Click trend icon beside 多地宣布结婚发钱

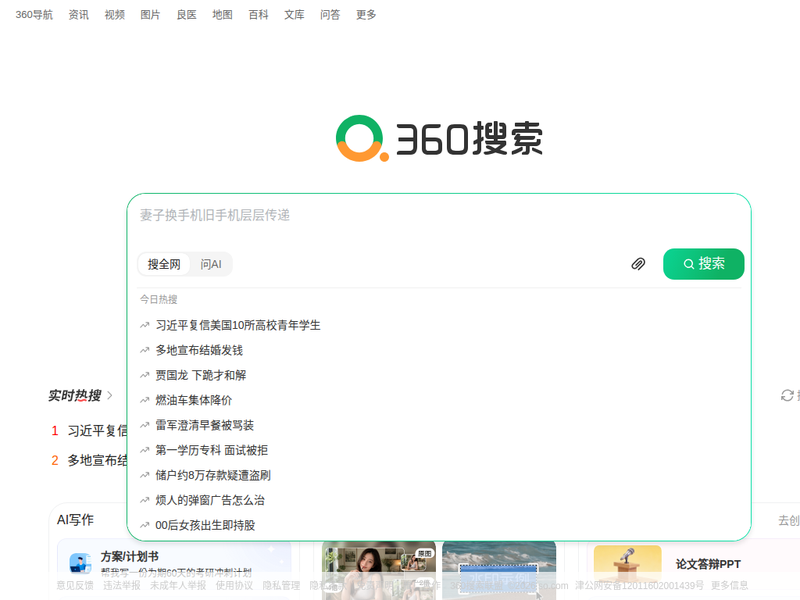144,351
